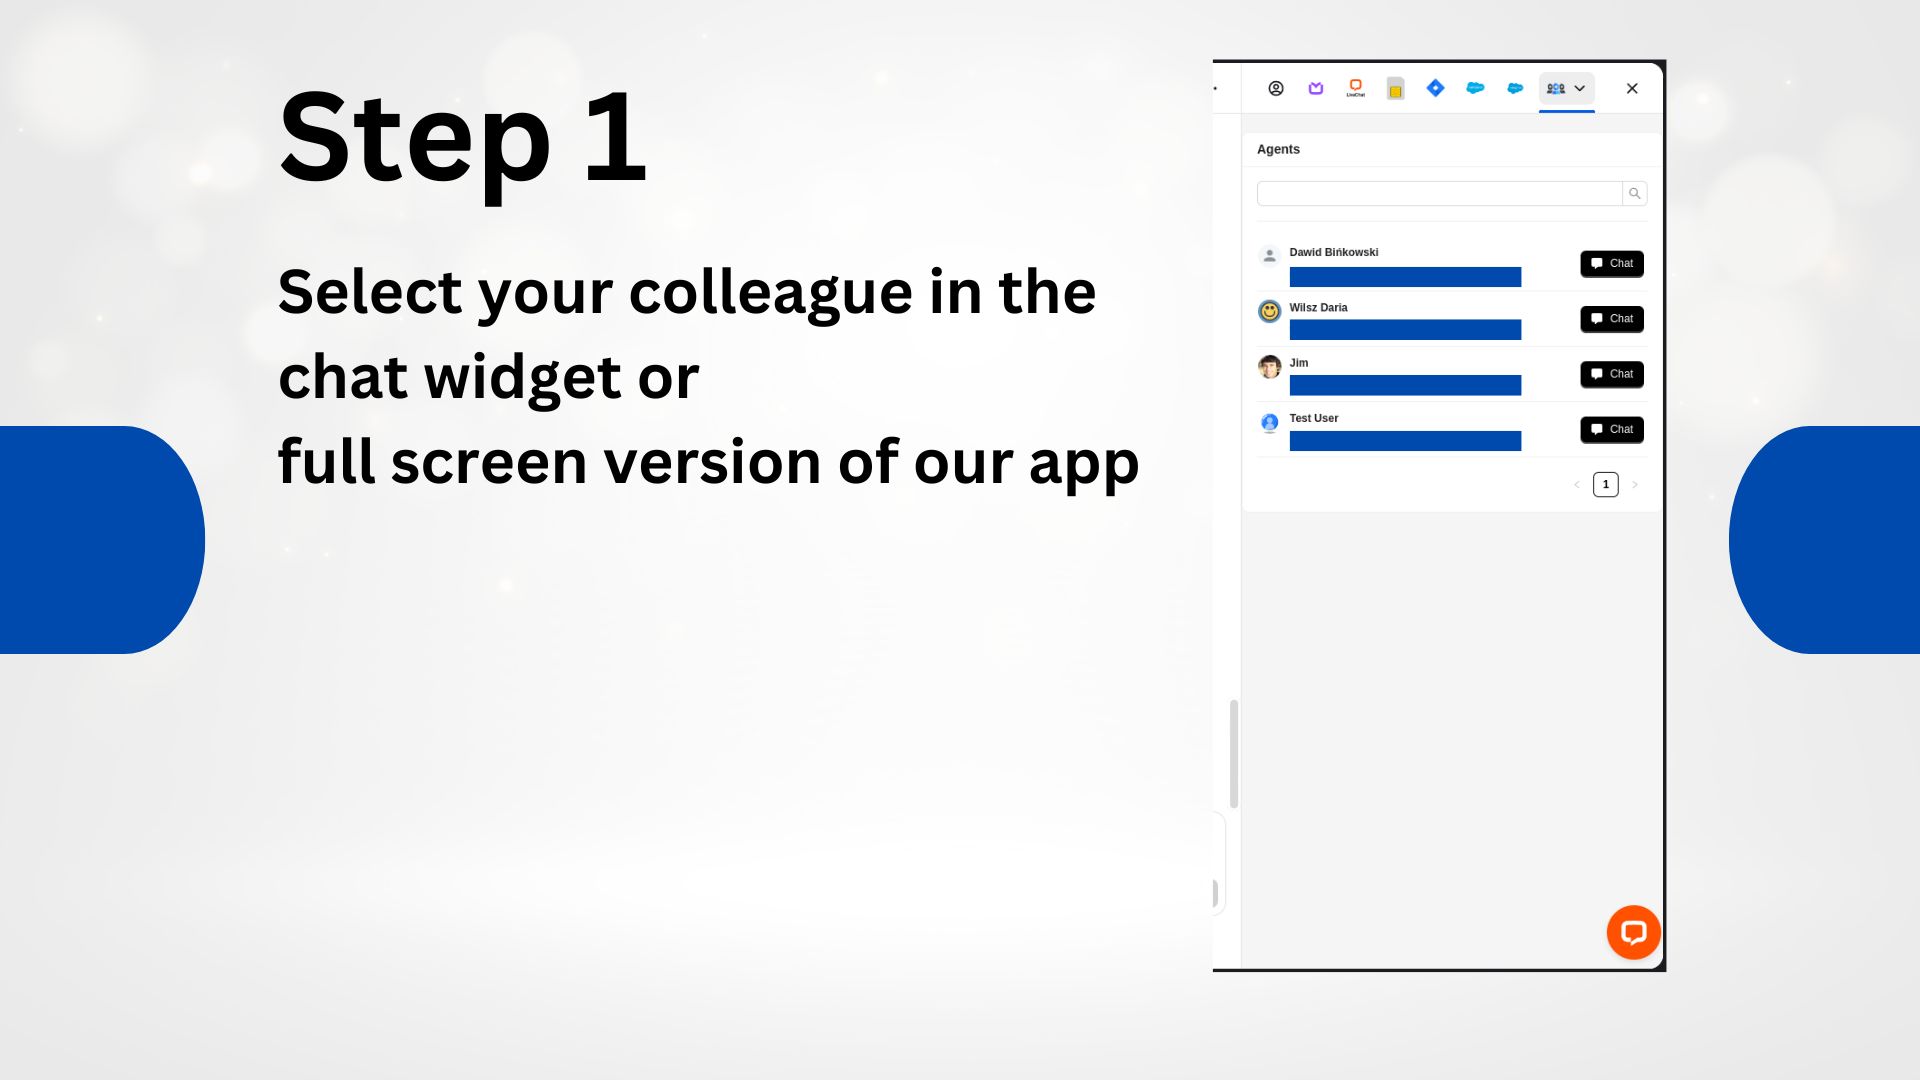
Task: Click Dawid Binkowski status bar
Action: pyautogui.click(x=1404, y=277)
